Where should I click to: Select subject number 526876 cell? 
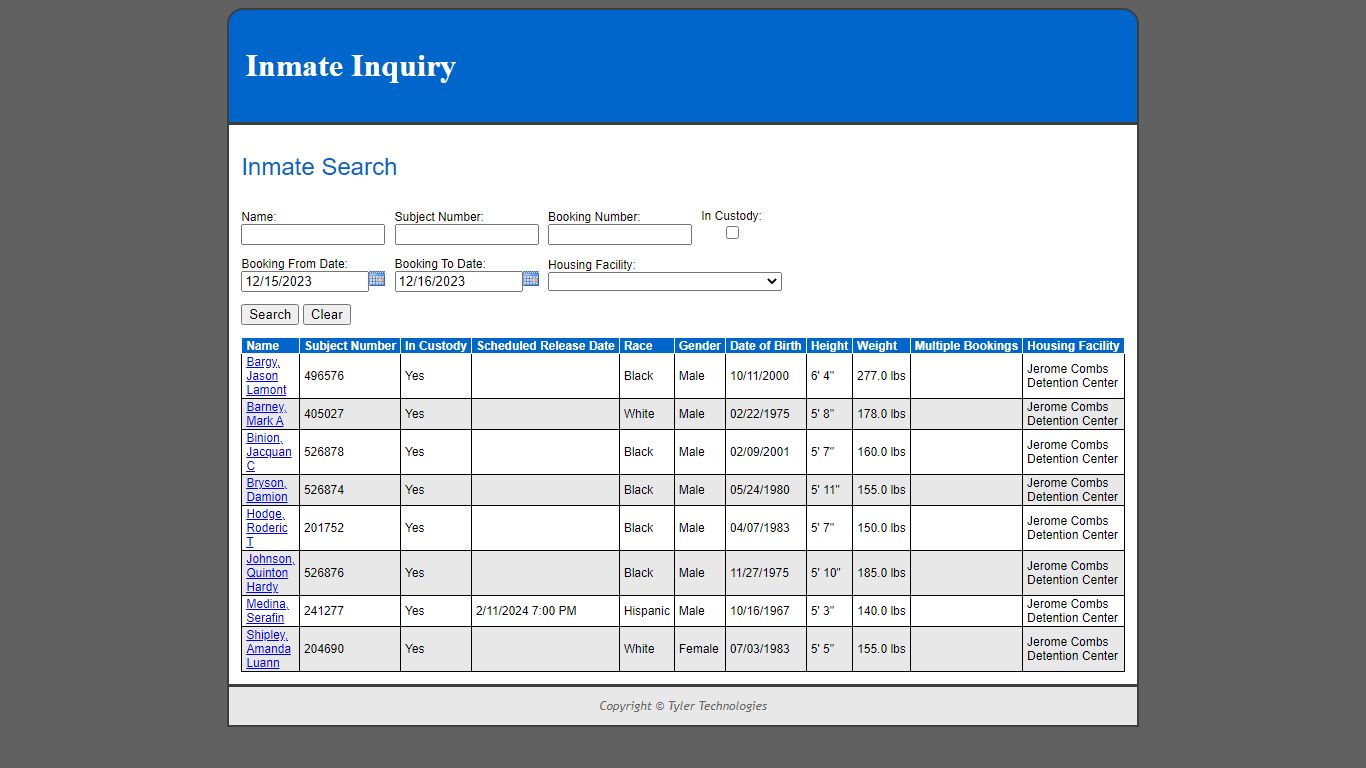coord(350,573)
